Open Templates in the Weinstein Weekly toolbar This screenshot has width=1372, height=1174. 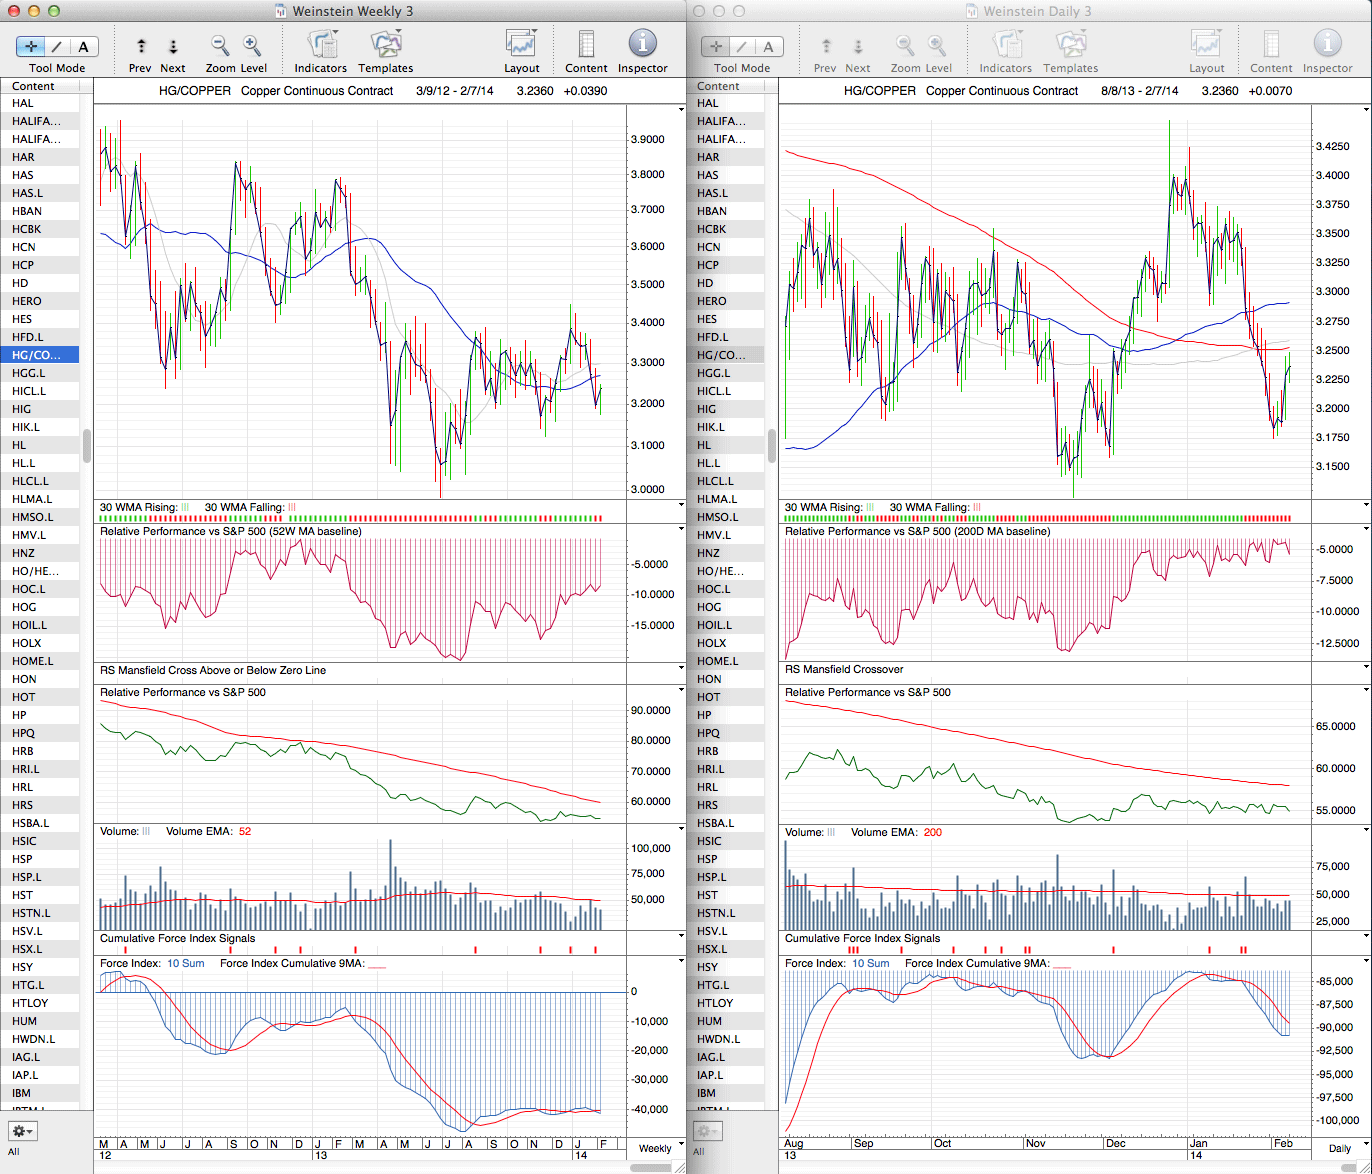(x=385, y=45)
